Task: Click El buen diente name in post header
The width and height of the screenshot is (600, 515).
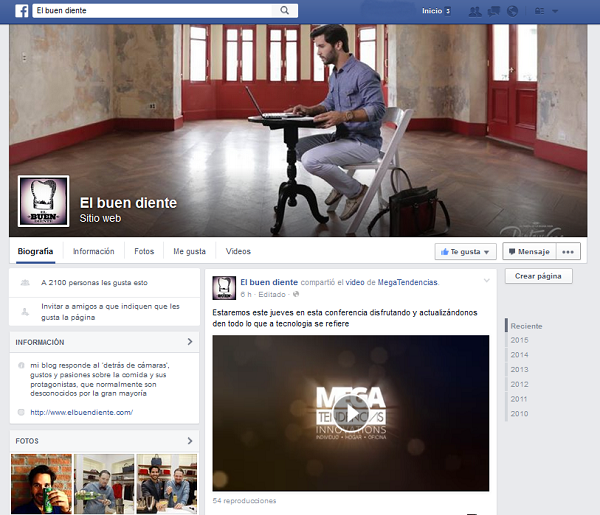Action: coord(269,282)
